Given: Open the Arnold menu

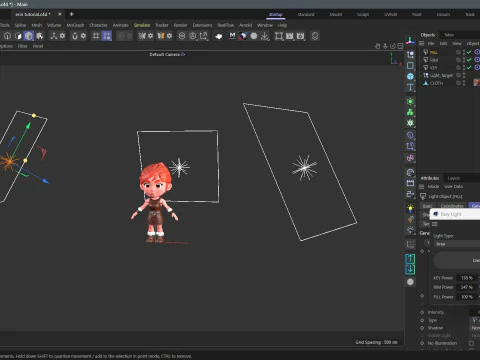Looking at the screenshot, I should click(x=245, y=25).
